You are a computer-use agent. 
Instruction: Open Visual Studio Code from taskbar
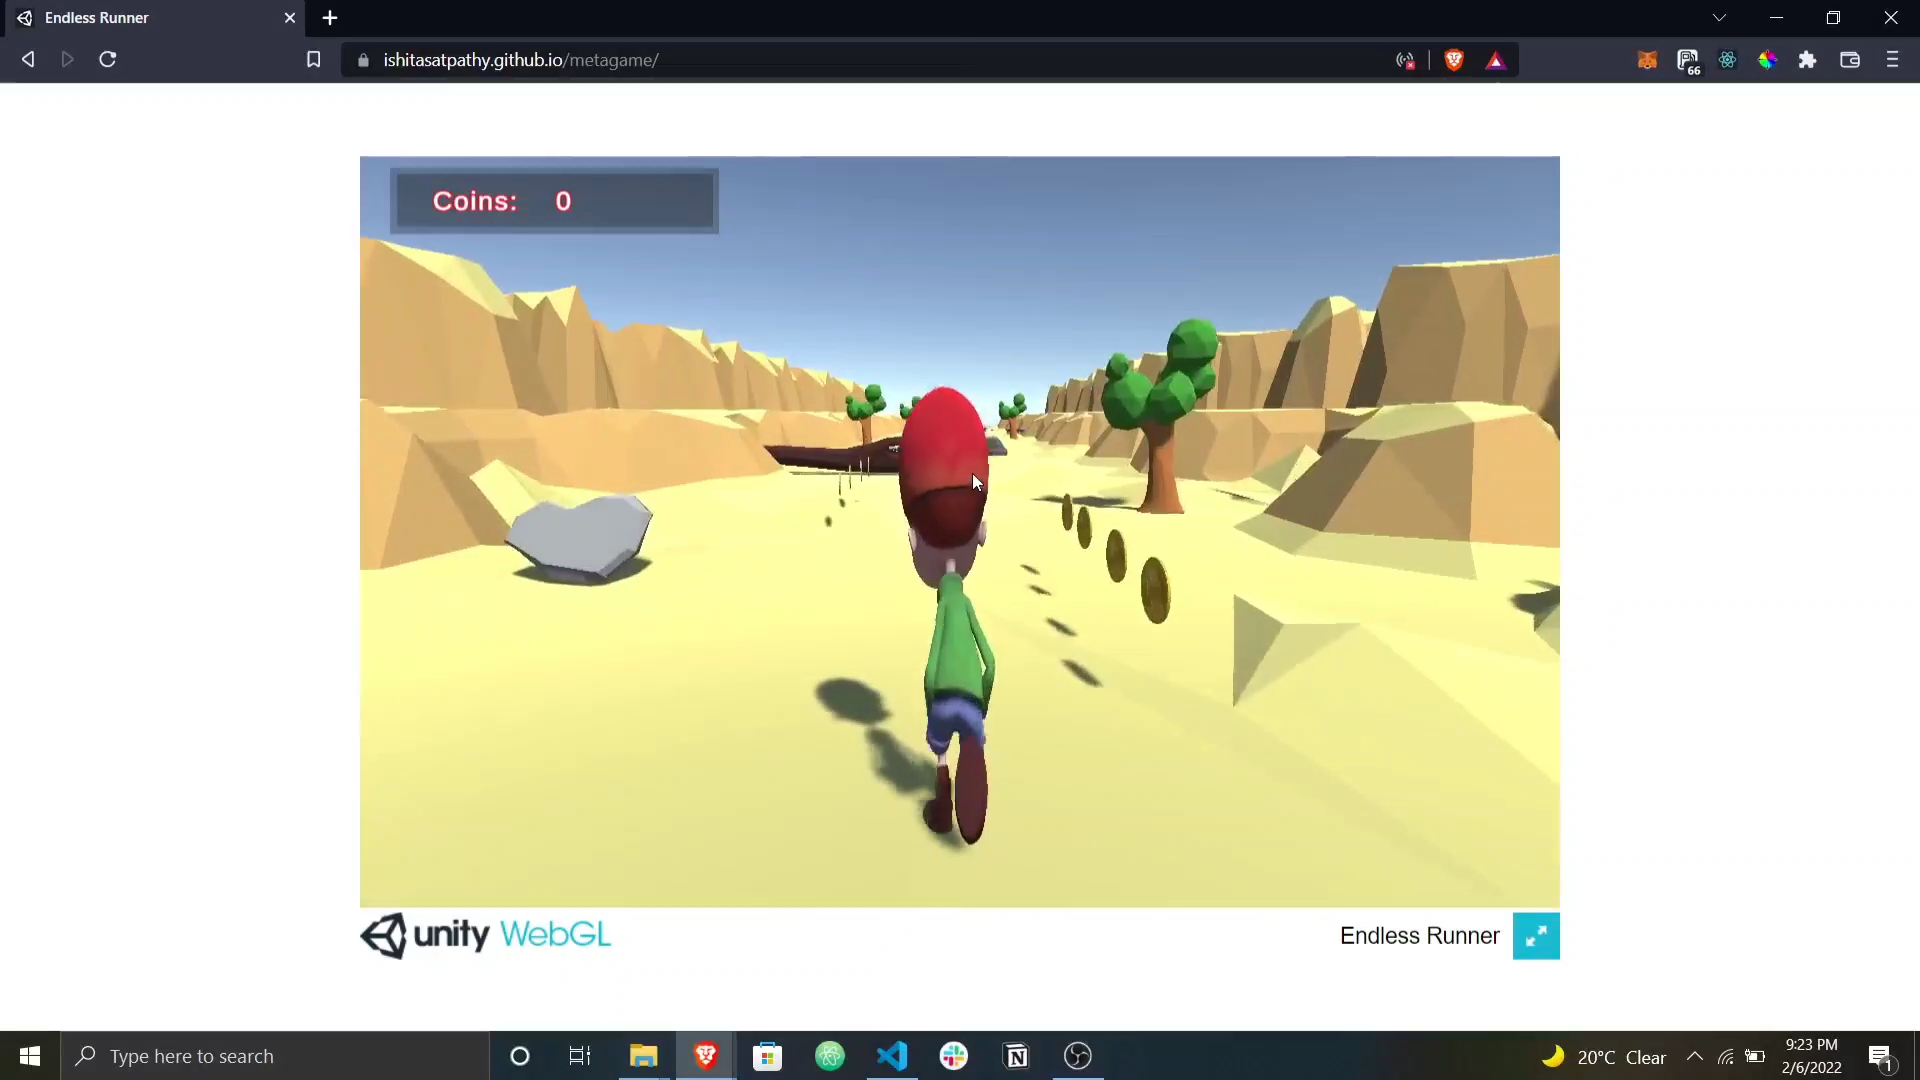892,1056
